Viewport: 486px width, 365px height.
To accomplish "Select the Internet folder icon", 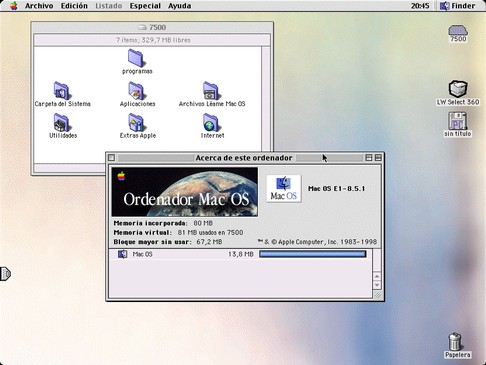I will 211,122.
